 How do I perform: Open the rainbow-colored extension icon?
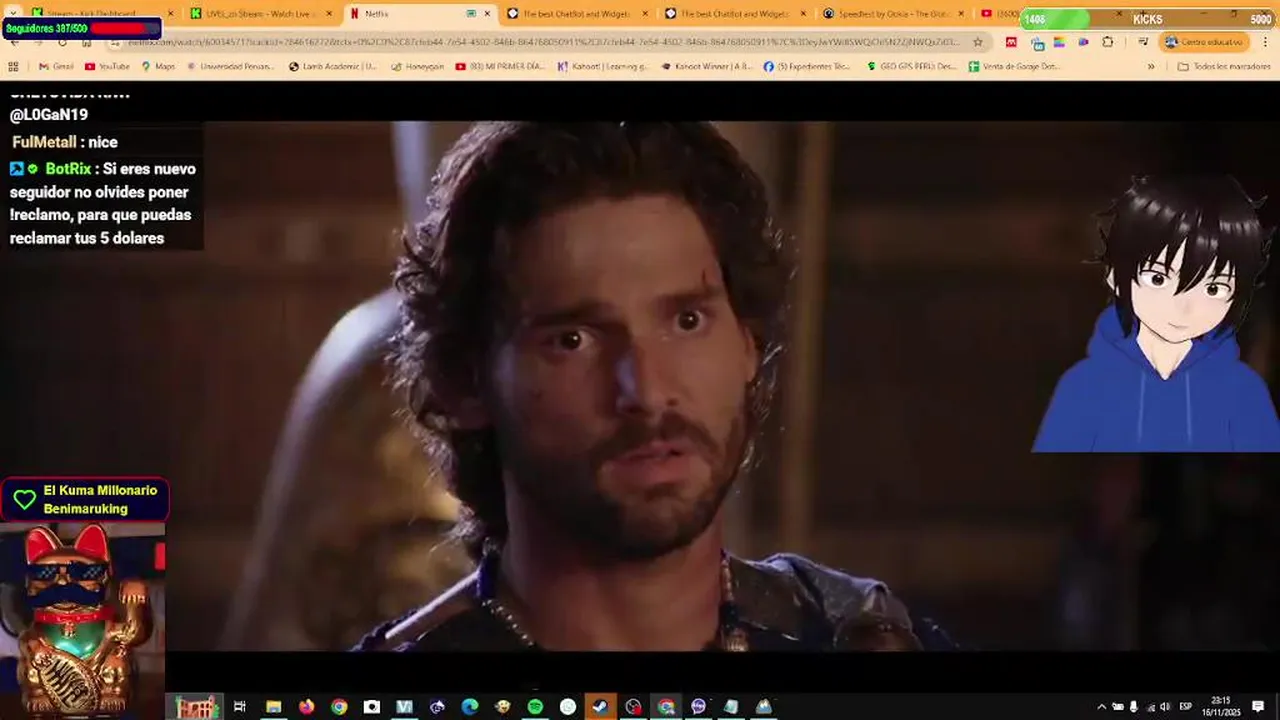tap(1059, 42)
